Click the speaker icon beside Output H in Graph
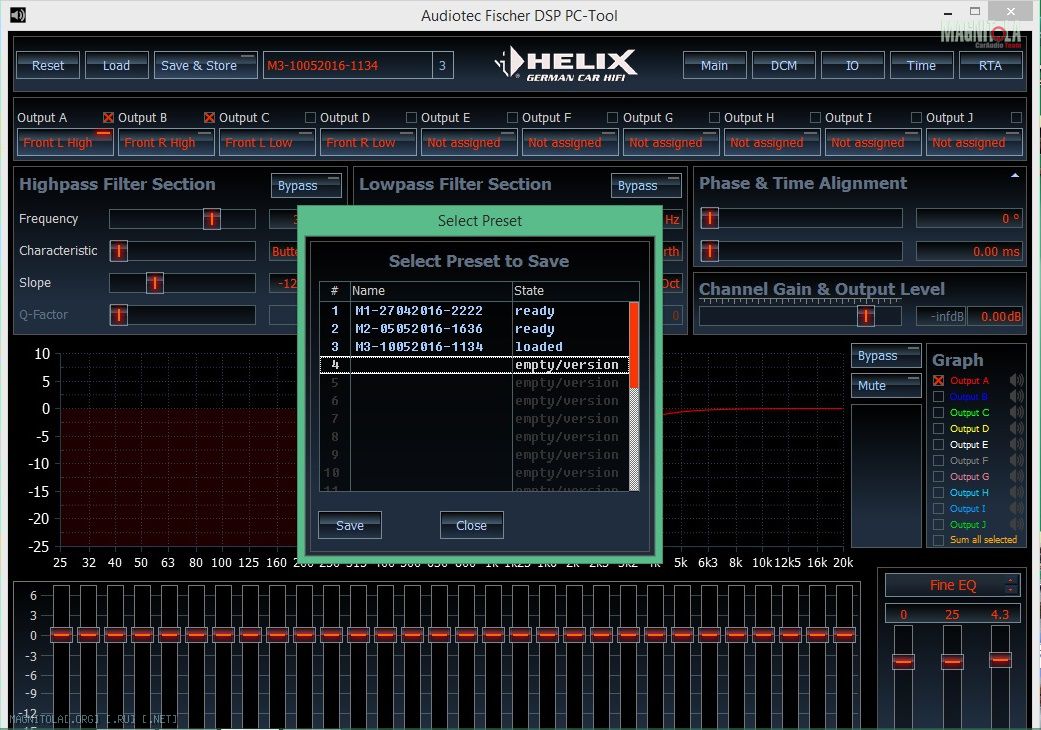Screen dimensions: 1041x730 [x=1017, y=492]
